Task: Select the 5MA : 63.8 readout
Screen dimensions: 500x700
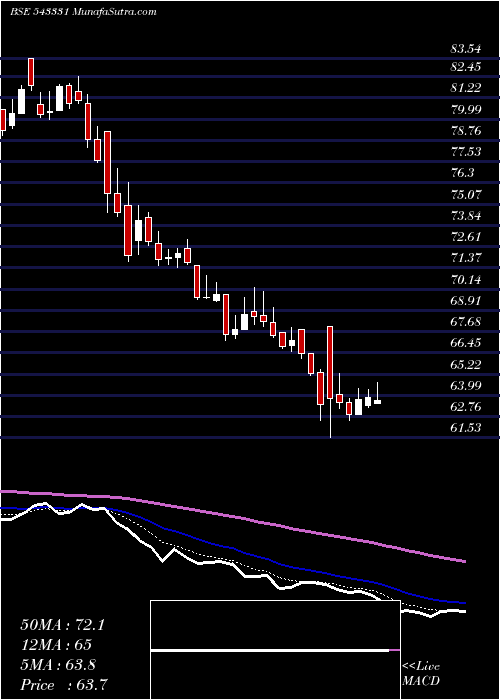Action: point(58,665)
